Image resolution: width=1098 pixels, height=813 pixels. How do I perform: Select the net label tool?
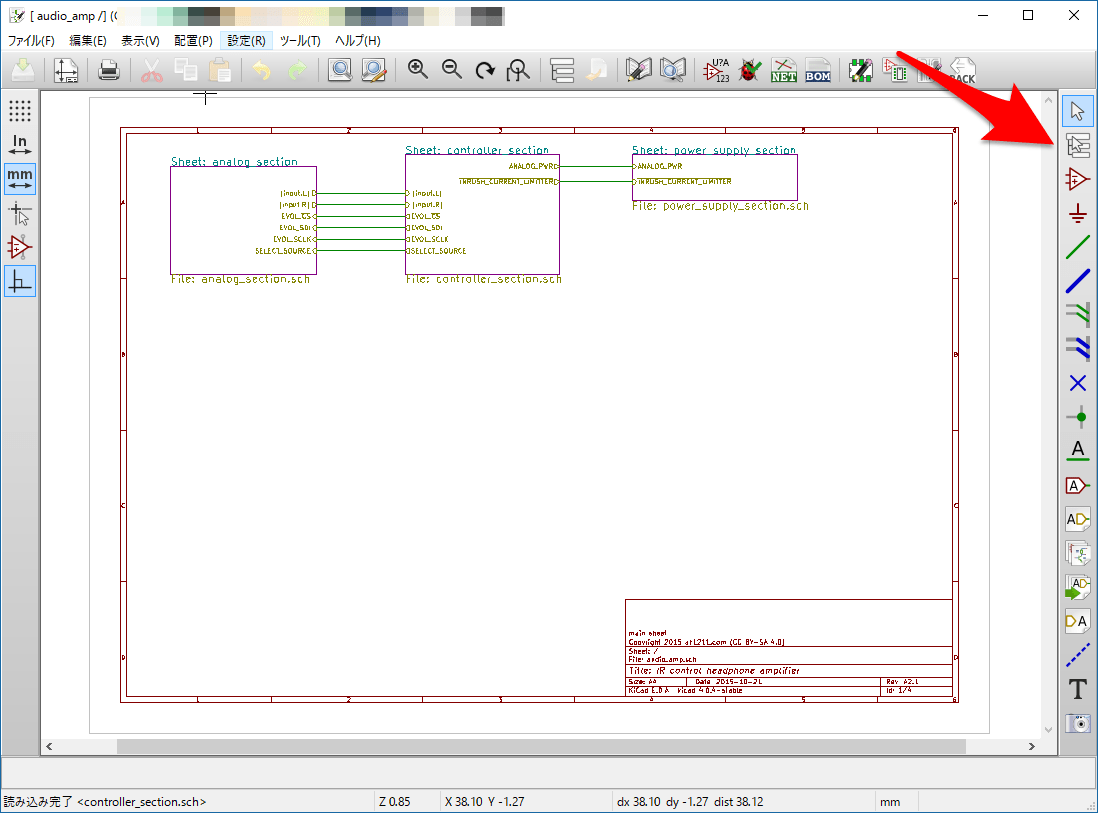1078,451
